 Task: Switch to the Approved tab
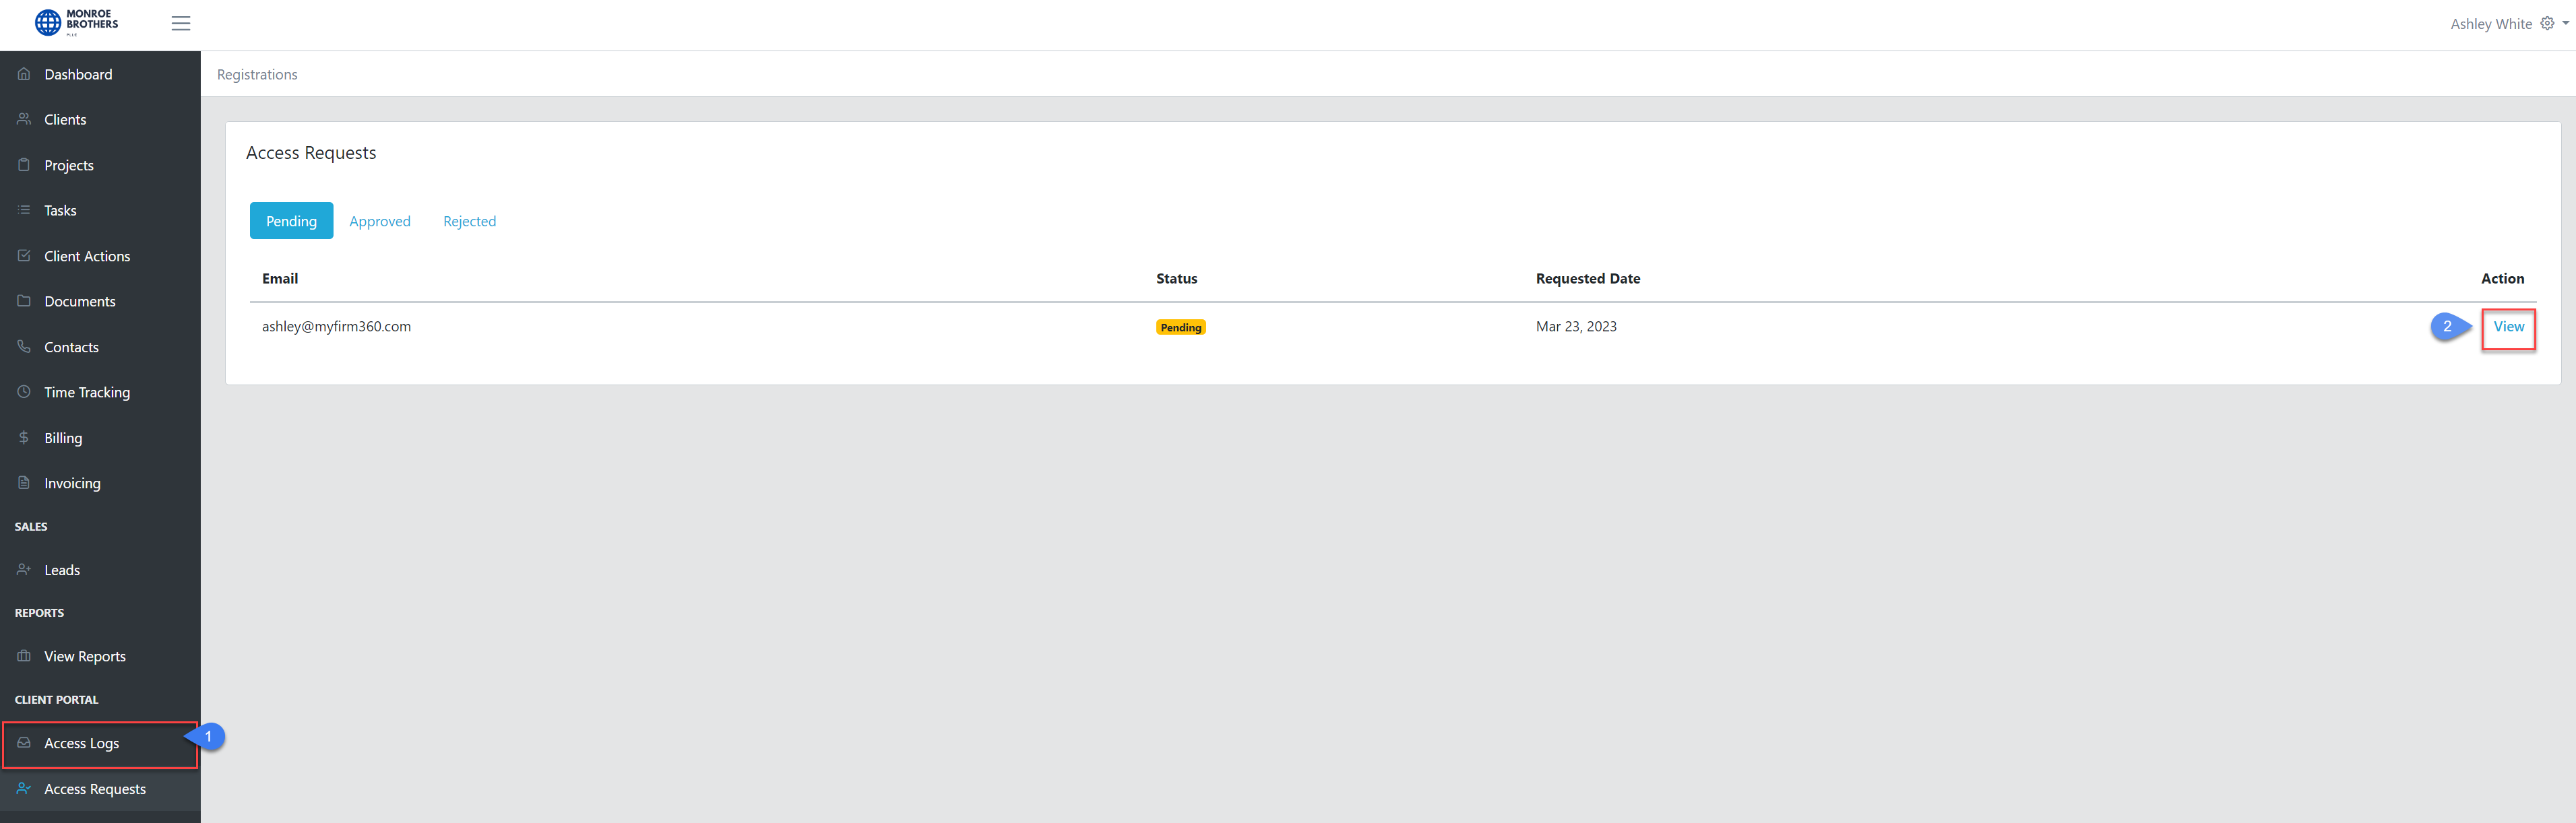click(x=380, y=221)
